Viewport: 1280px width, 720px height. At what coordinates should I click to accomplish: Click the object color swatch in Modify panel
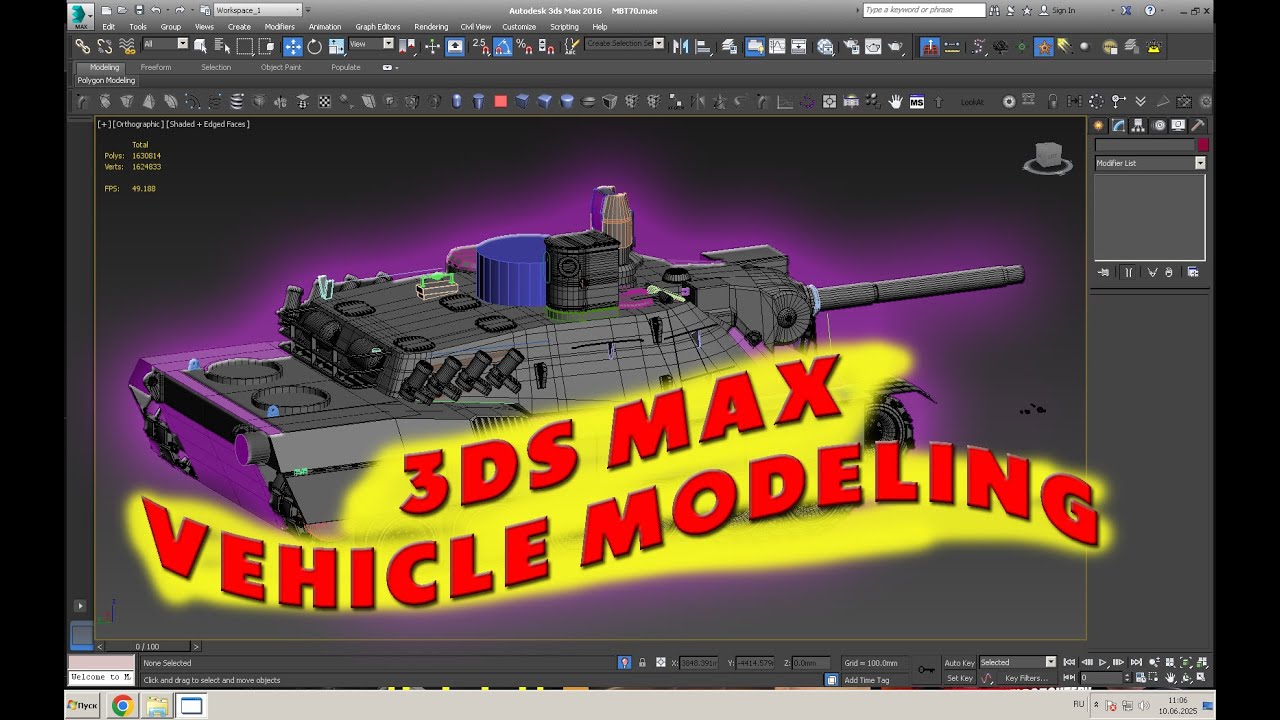pyautogui.click(x=1203, y=145)
